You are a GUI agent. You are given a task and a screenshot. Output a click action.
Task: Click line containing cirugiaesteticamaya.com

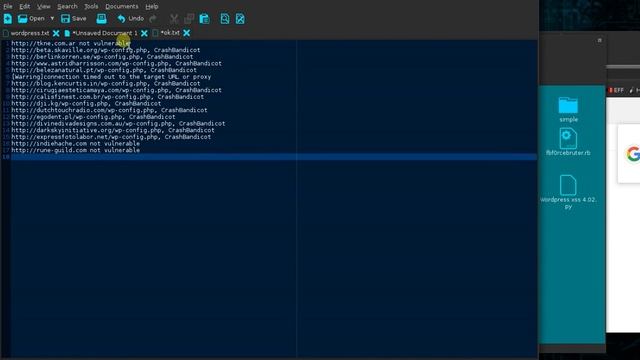(x=116, y=90)
